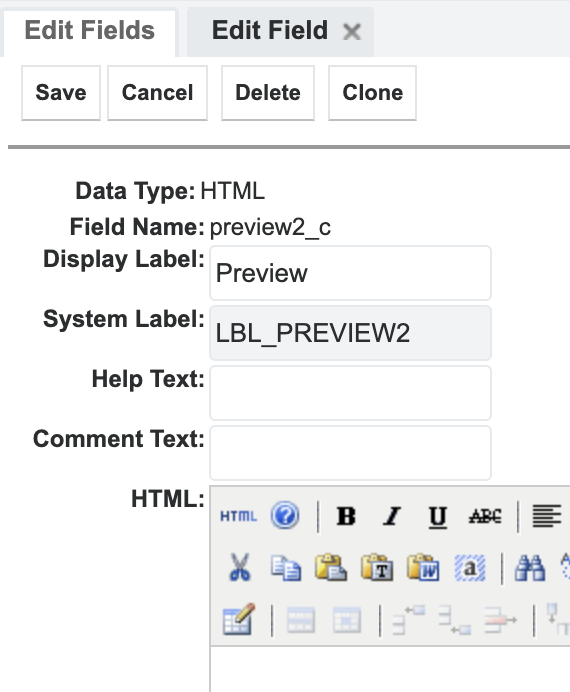The width and height of the screenshot is (570, 692).
Task: Click the Save button
Action: (61, 93)
